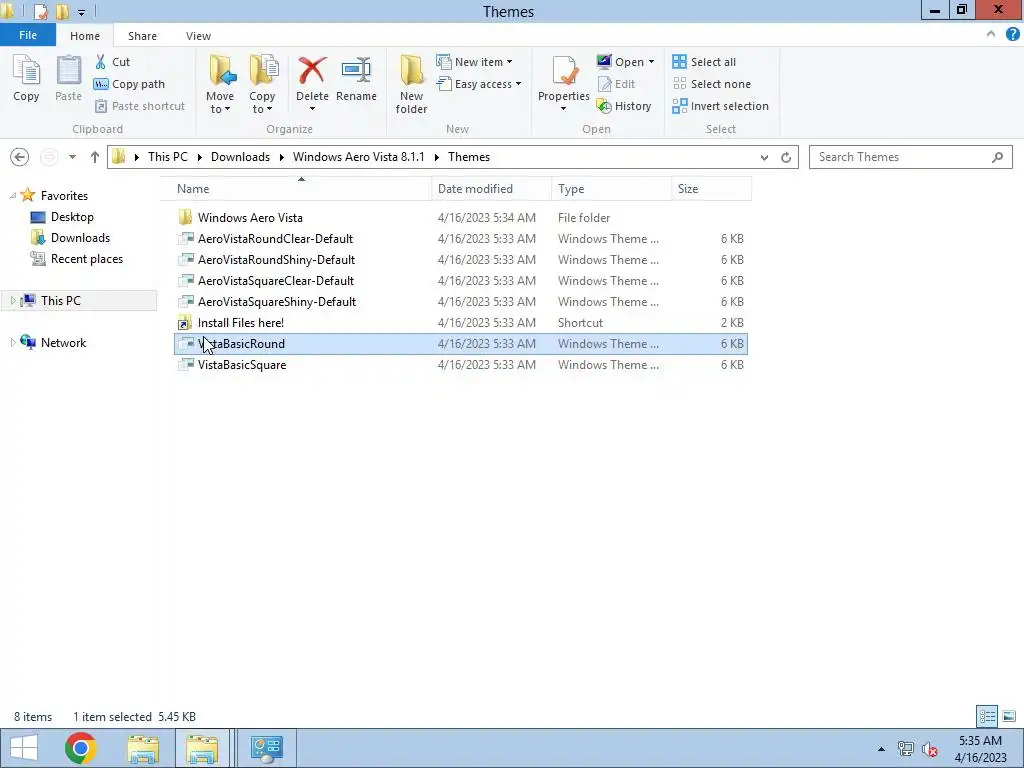Collapse the Favorites tree node
This screenshot has height=768, width=1024.
[x=12, y=196]
